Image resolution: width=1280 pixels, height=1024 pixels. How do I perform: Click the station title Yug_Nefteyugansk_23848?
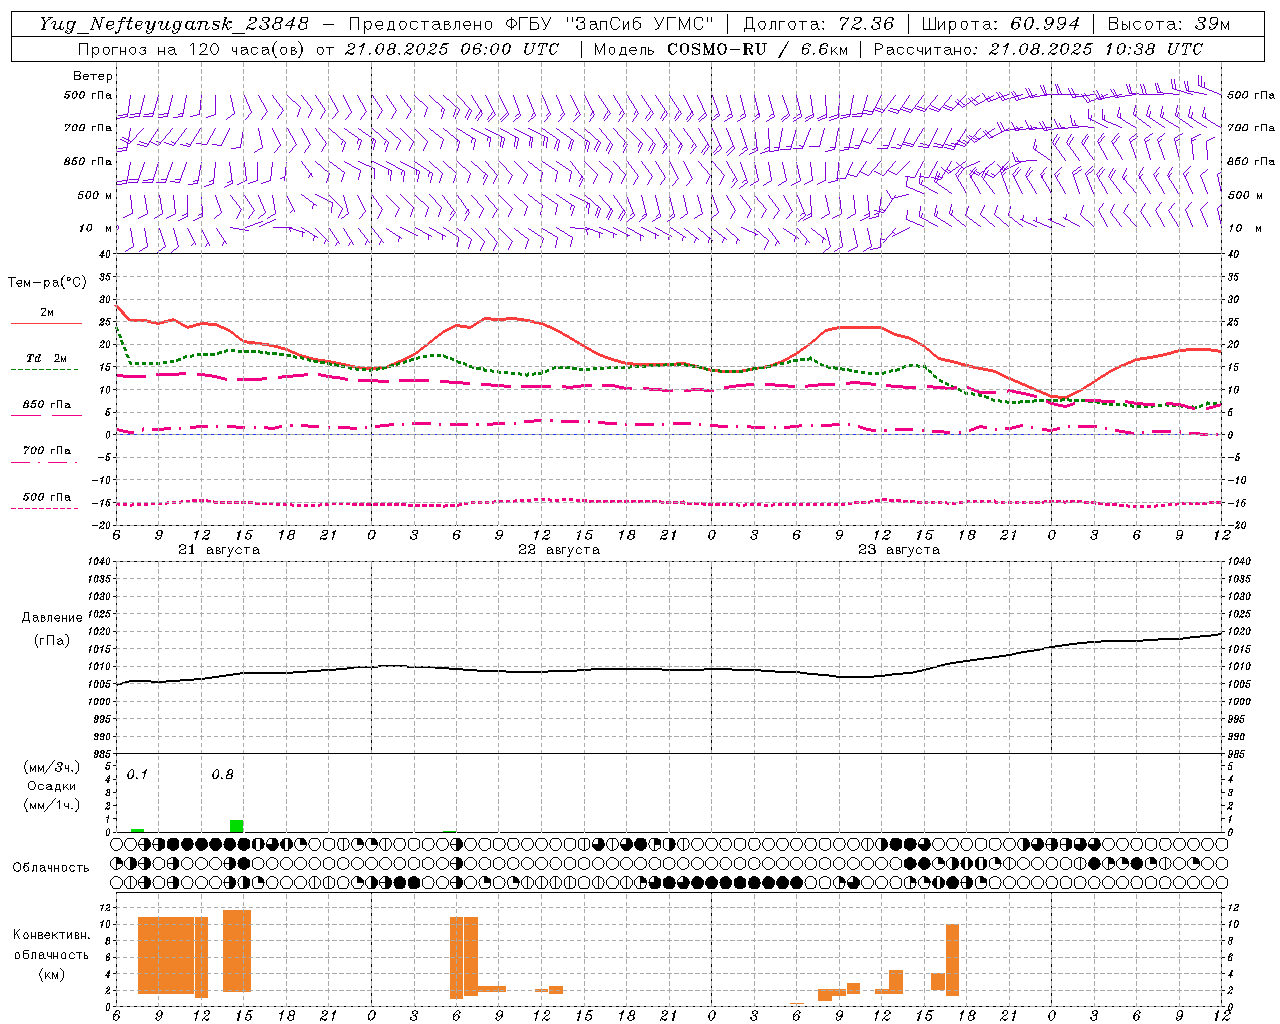coord(174,24)
